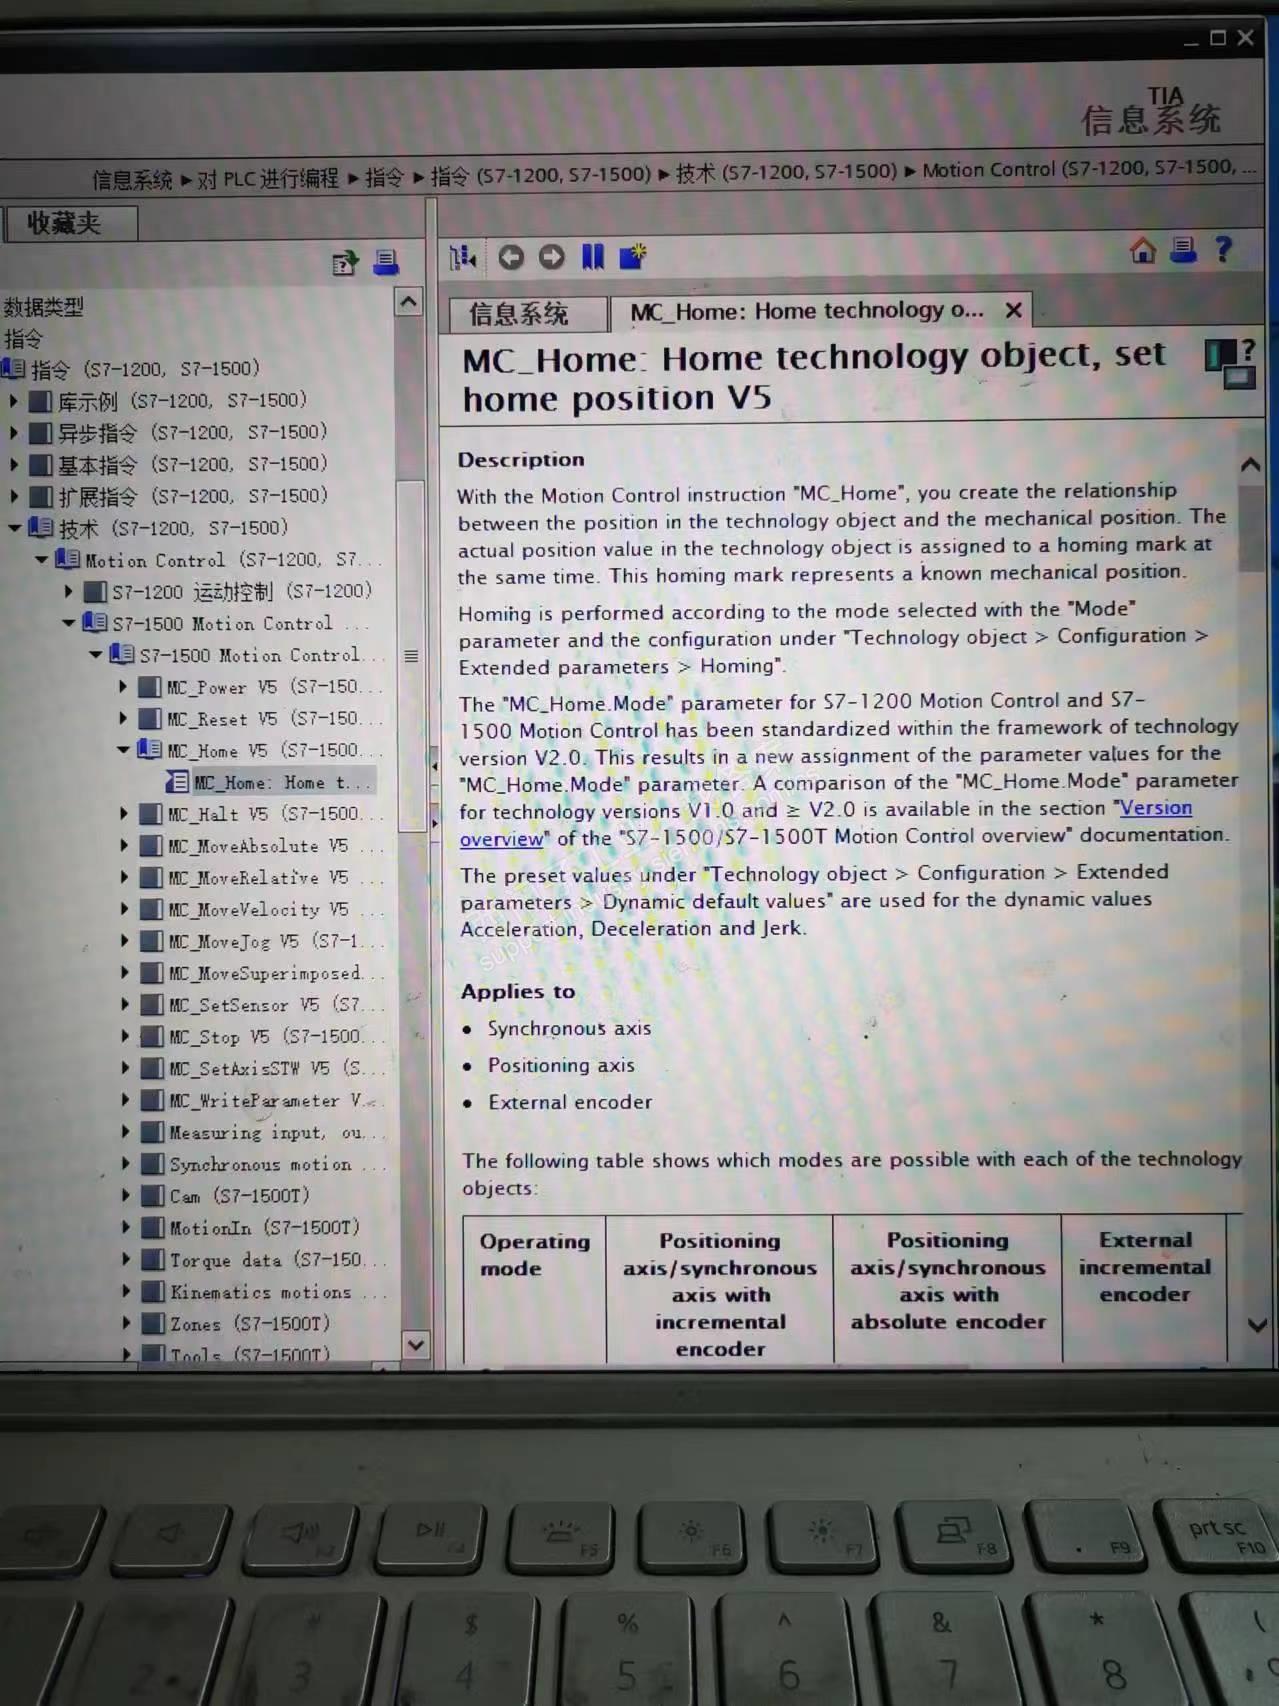1279x1706 pixels.
Task: Click the blue question mark help icon
Action: pyautogui.click(x=1223, y=249)
